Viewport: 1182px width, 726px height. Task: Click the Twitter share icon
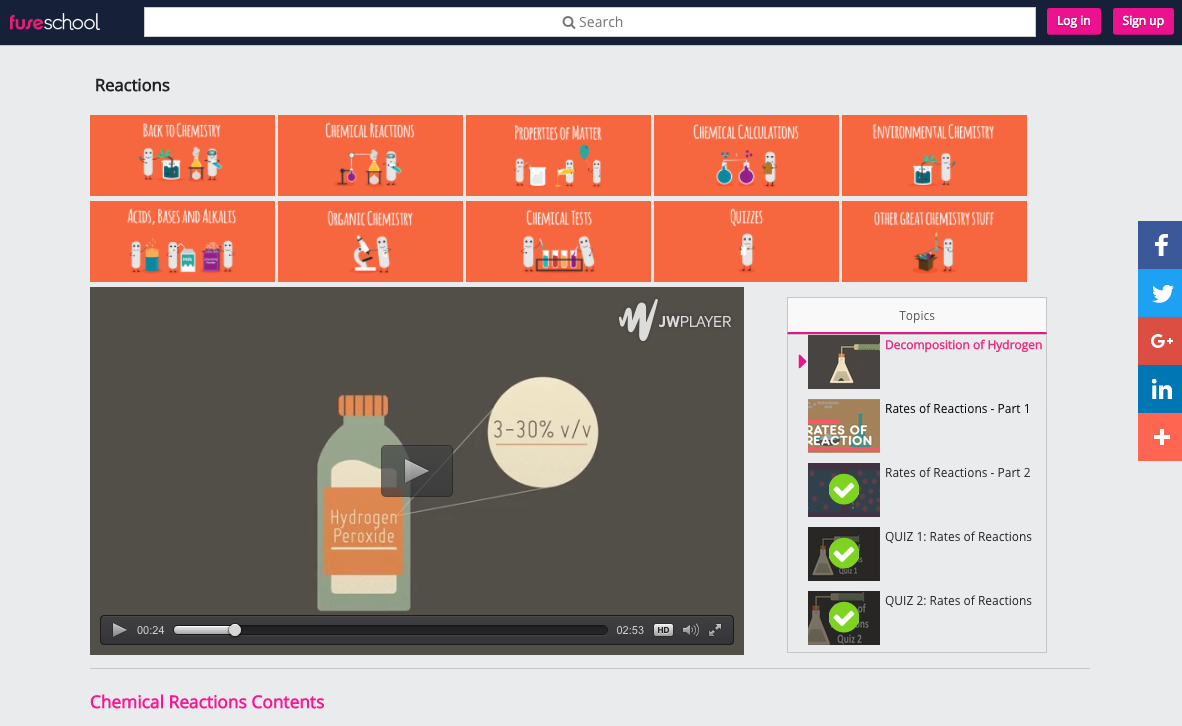point(1160,293)
